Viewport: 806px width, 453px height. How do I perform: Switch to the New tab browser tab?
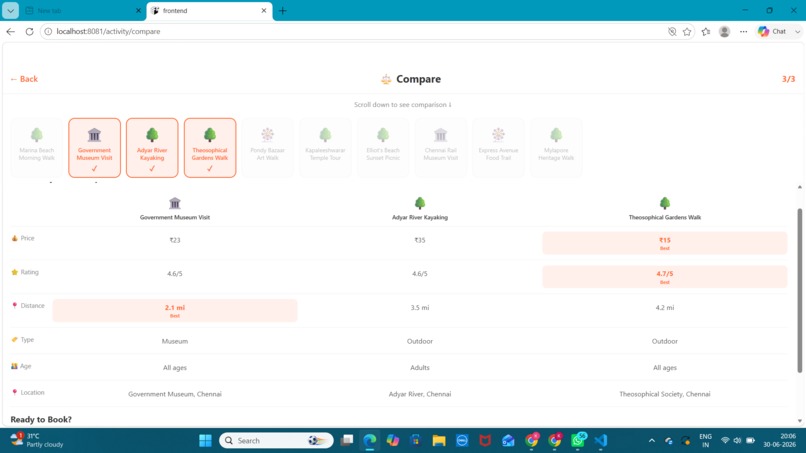coord(82,10)
